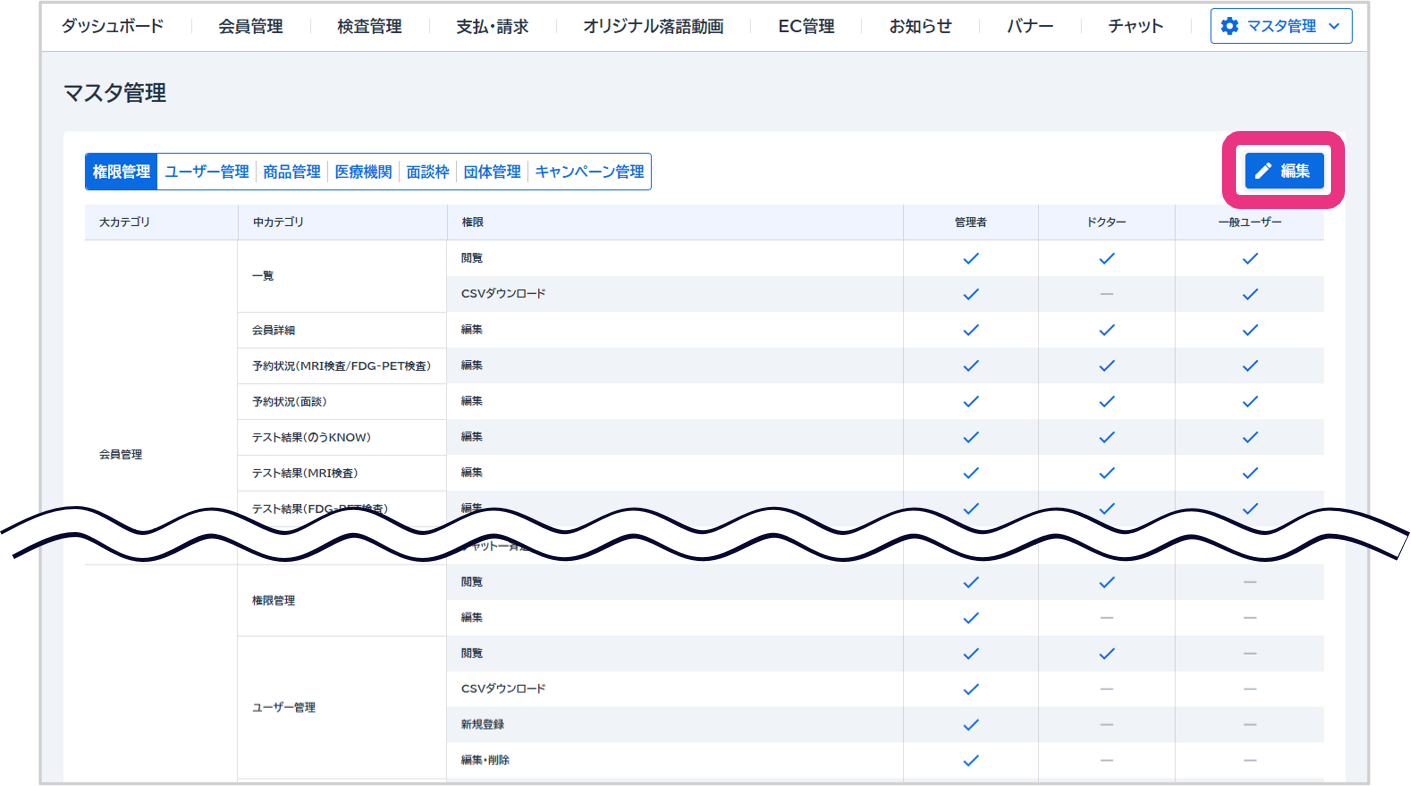1411x786 pixels.
Task: Click the 編集 button text
Action: point(1295,171)
